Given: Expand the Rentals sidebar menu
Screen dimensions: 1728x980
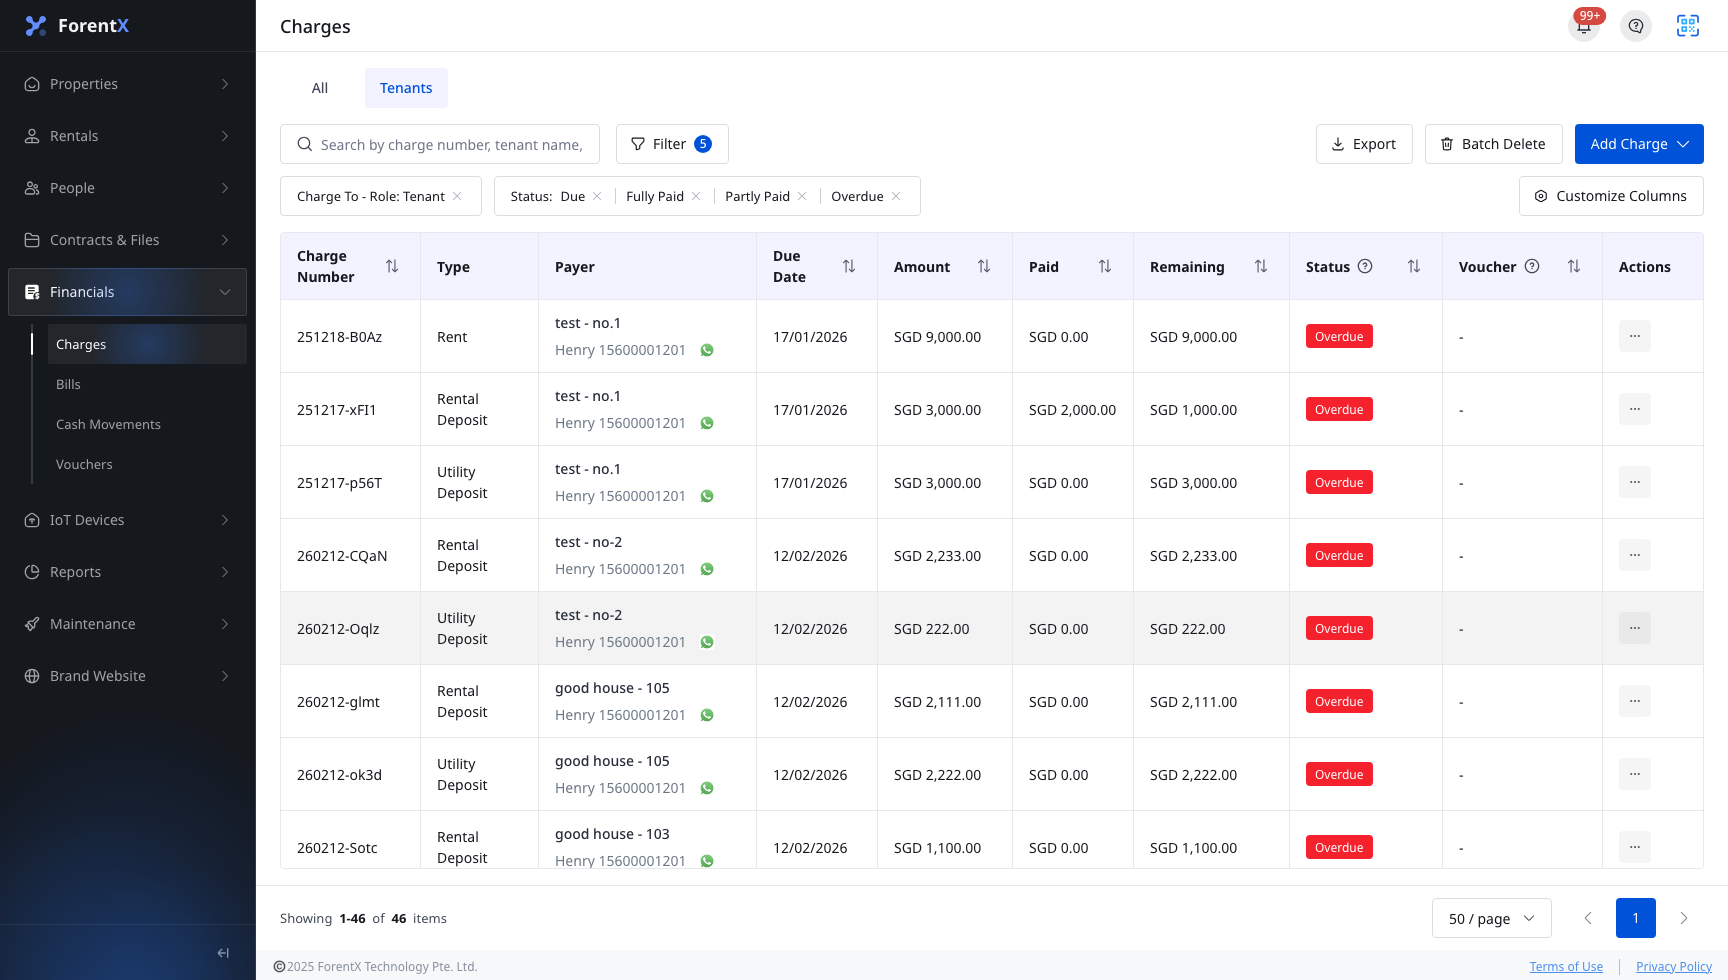Looking at the screenshot, I should coord(127,136).
